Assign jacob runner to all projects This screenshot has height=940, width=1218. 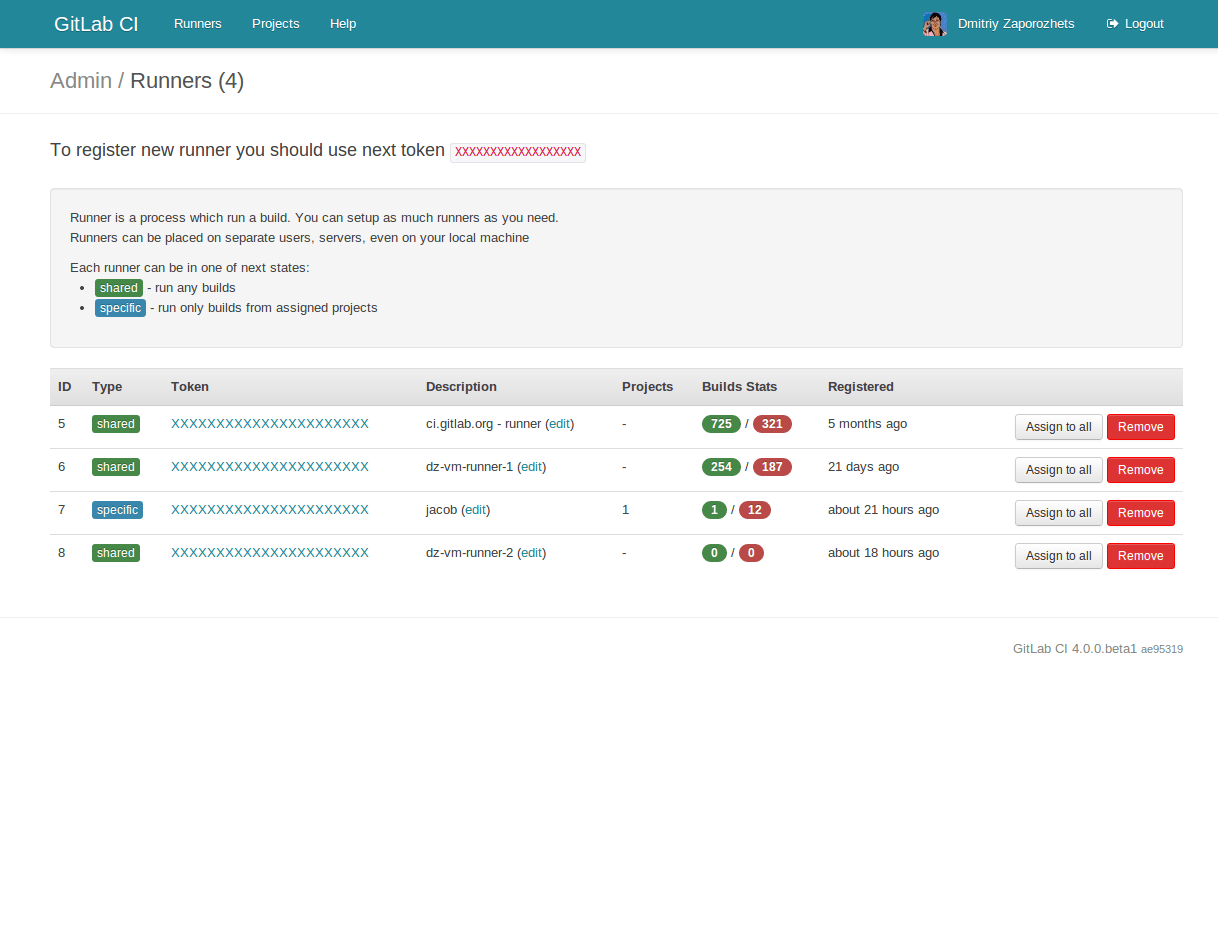coord(1058,513)
